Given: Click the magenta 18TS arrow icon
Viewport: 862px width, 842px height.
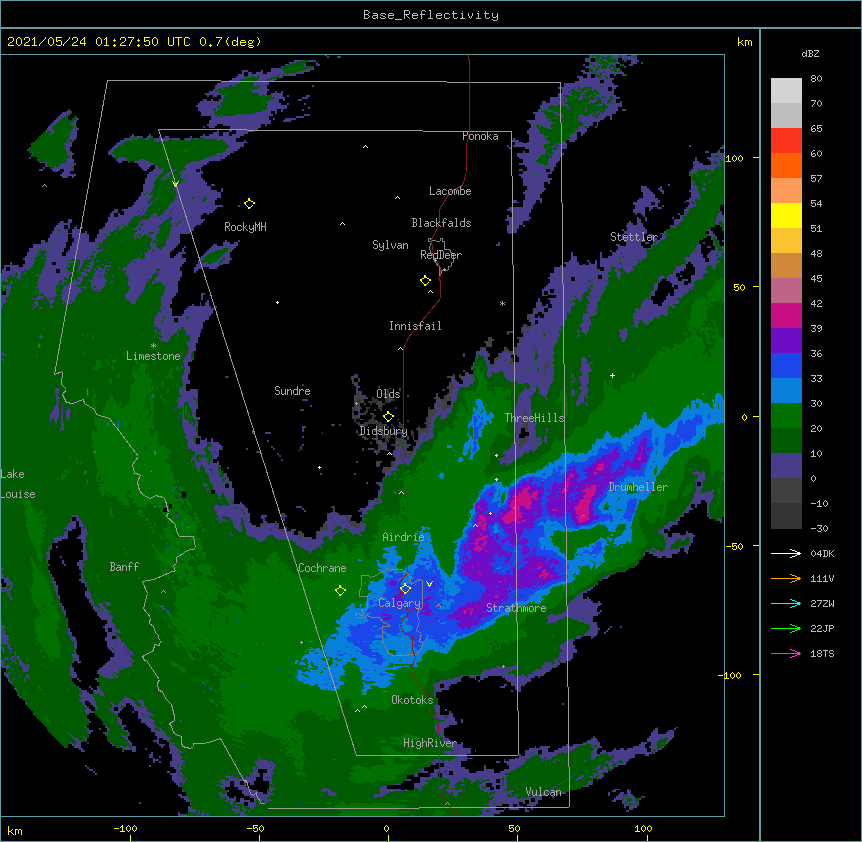Looking at the screenshot, I should [x=786, y=653].
